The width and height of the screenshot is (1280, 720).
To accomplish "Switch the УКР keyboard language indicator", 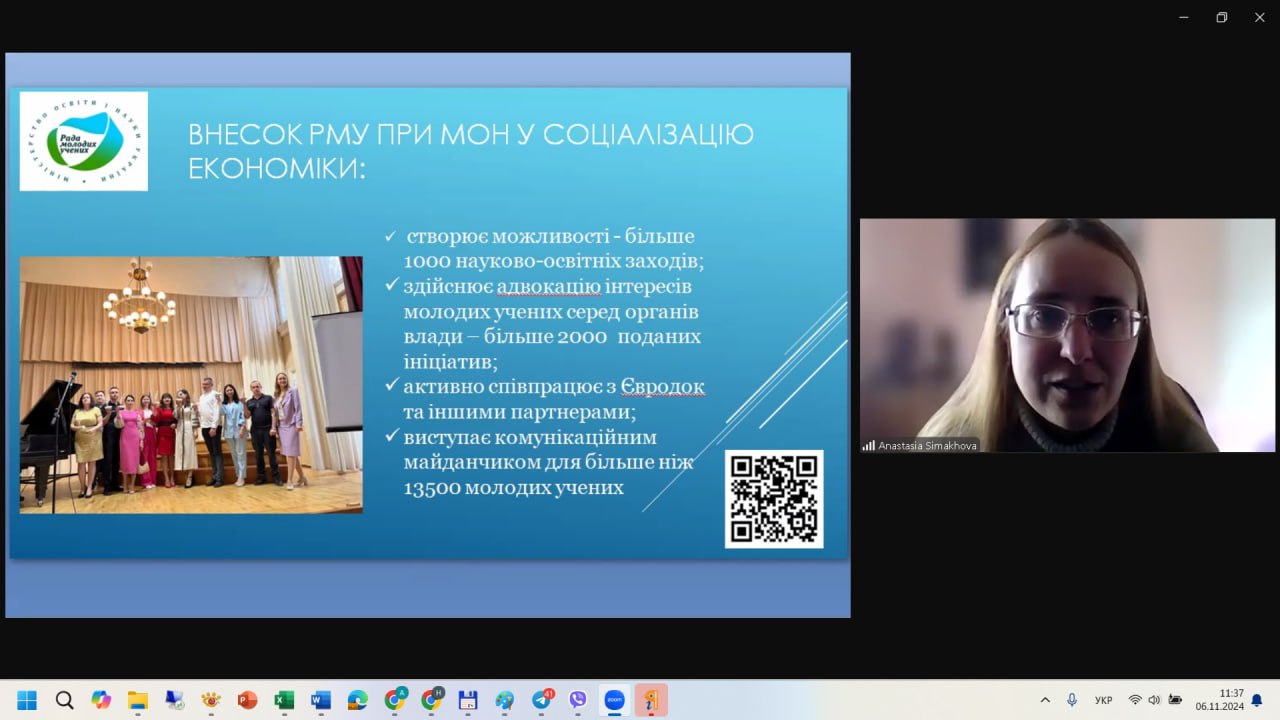I will [x=1104, y=700].
